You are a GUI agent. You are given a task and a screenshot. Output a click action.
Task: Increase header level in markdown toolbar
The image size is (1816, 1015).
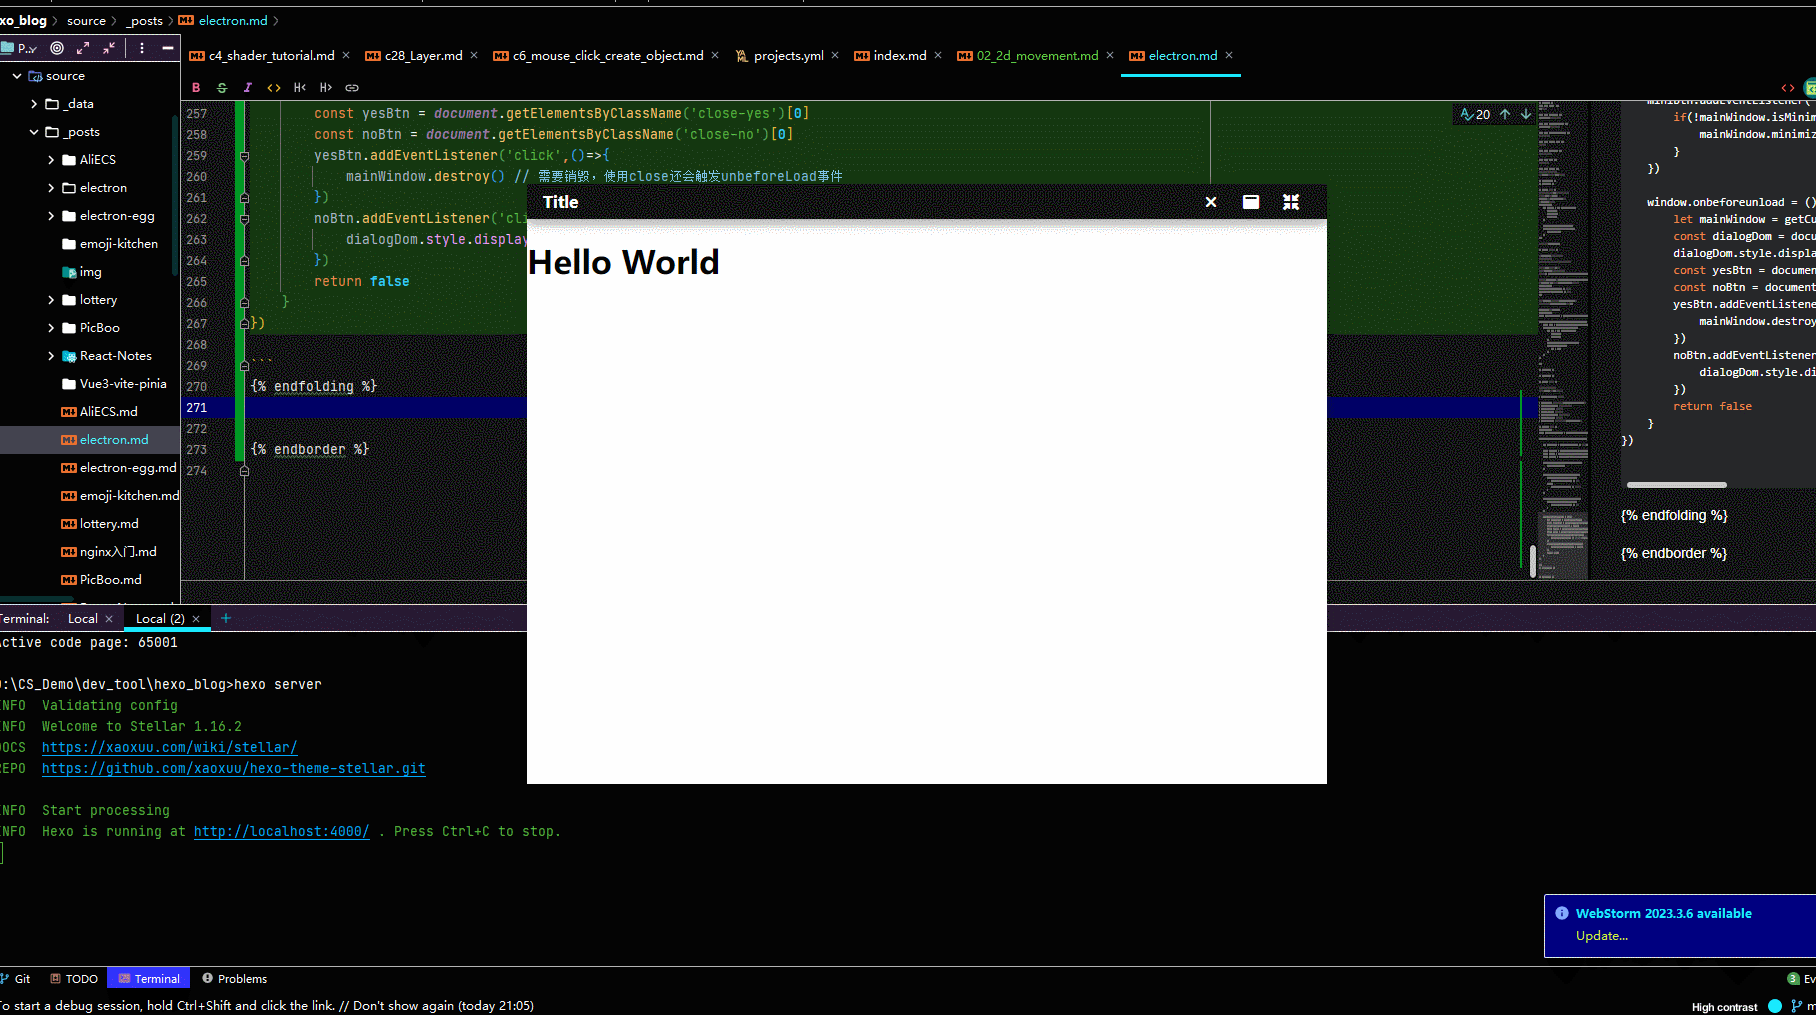[x=326, y=88]
